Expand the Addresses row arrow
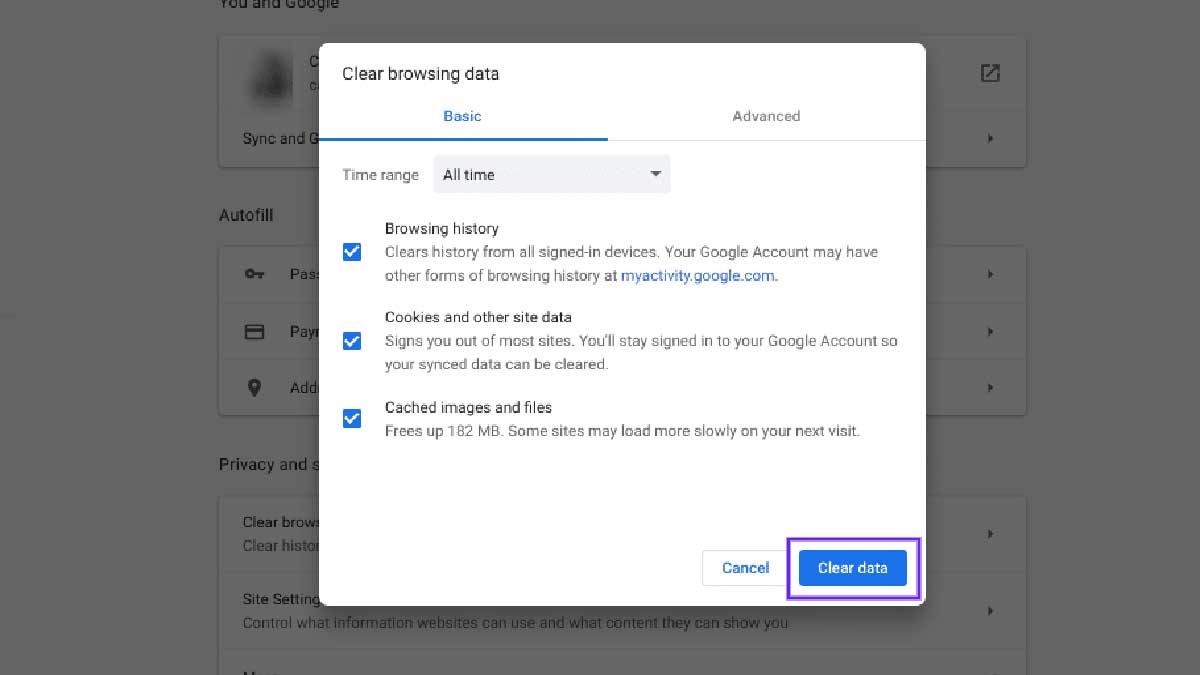The width and height of the screenshot is (1200, 675). 990,388
